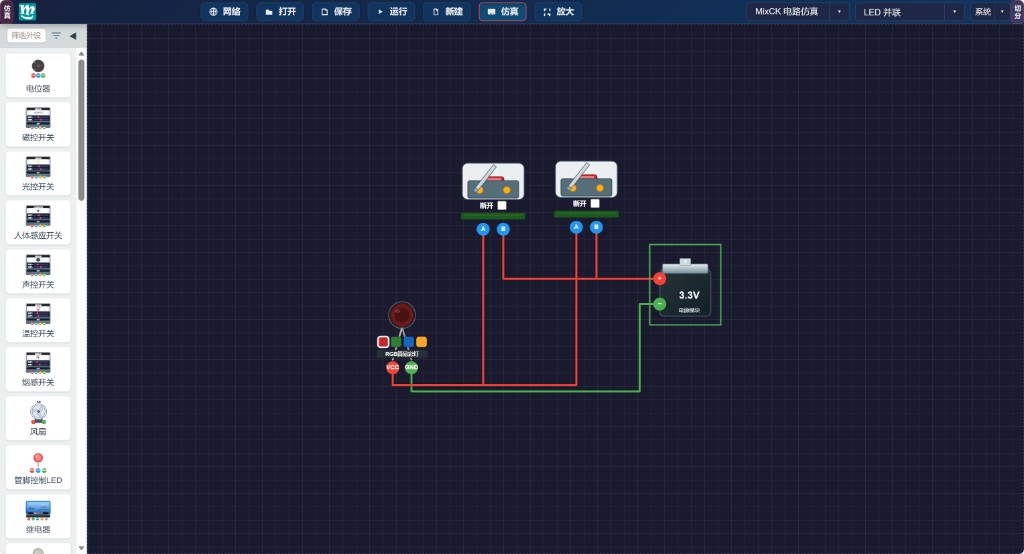This screenshot has width=1024, height=554.
Task: Click the 运行 run button
Action: (392, 12)
